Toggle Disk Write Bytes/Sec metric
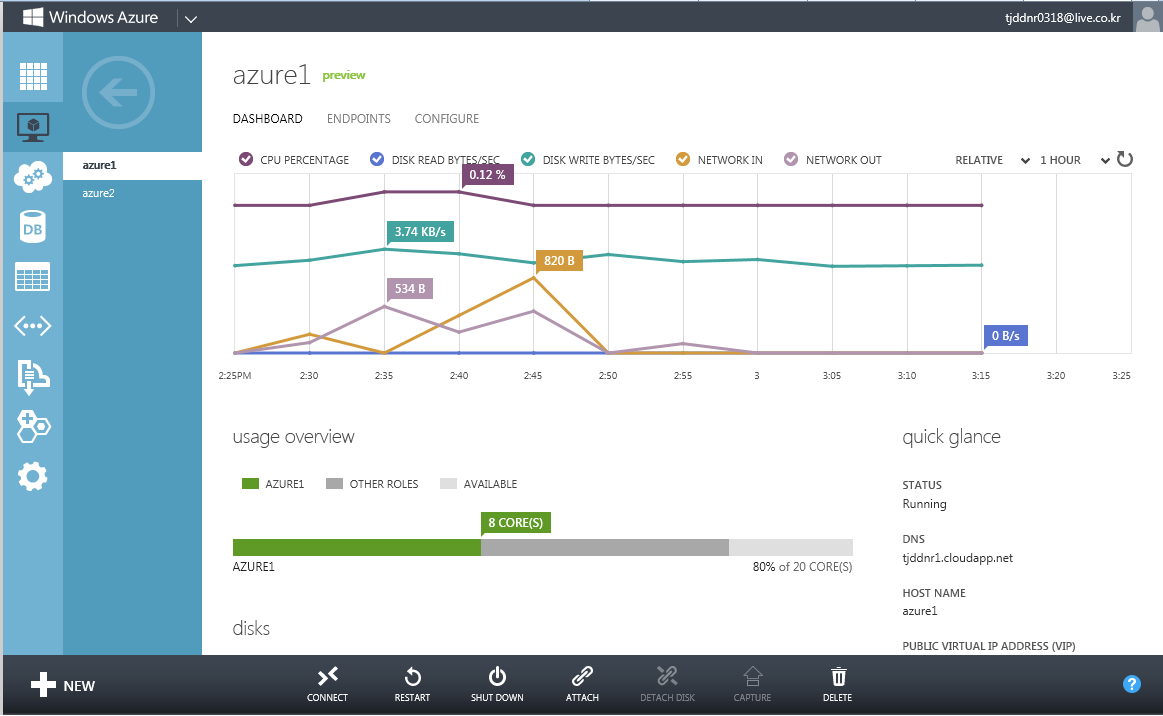The image size is (1163, 716). click(x=528, y=160)
